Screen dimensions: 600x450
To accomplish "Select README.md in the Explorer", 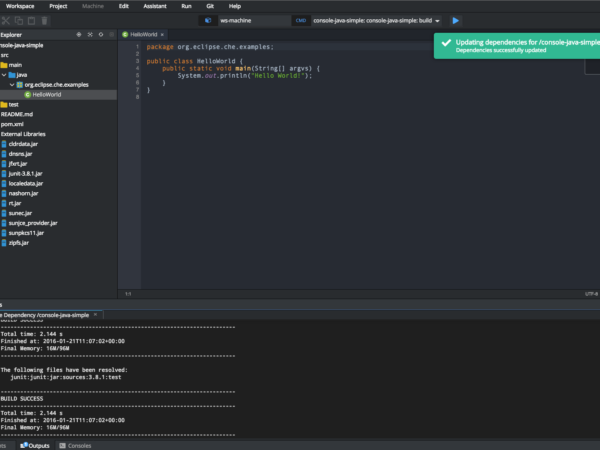I will coord(17,114).
